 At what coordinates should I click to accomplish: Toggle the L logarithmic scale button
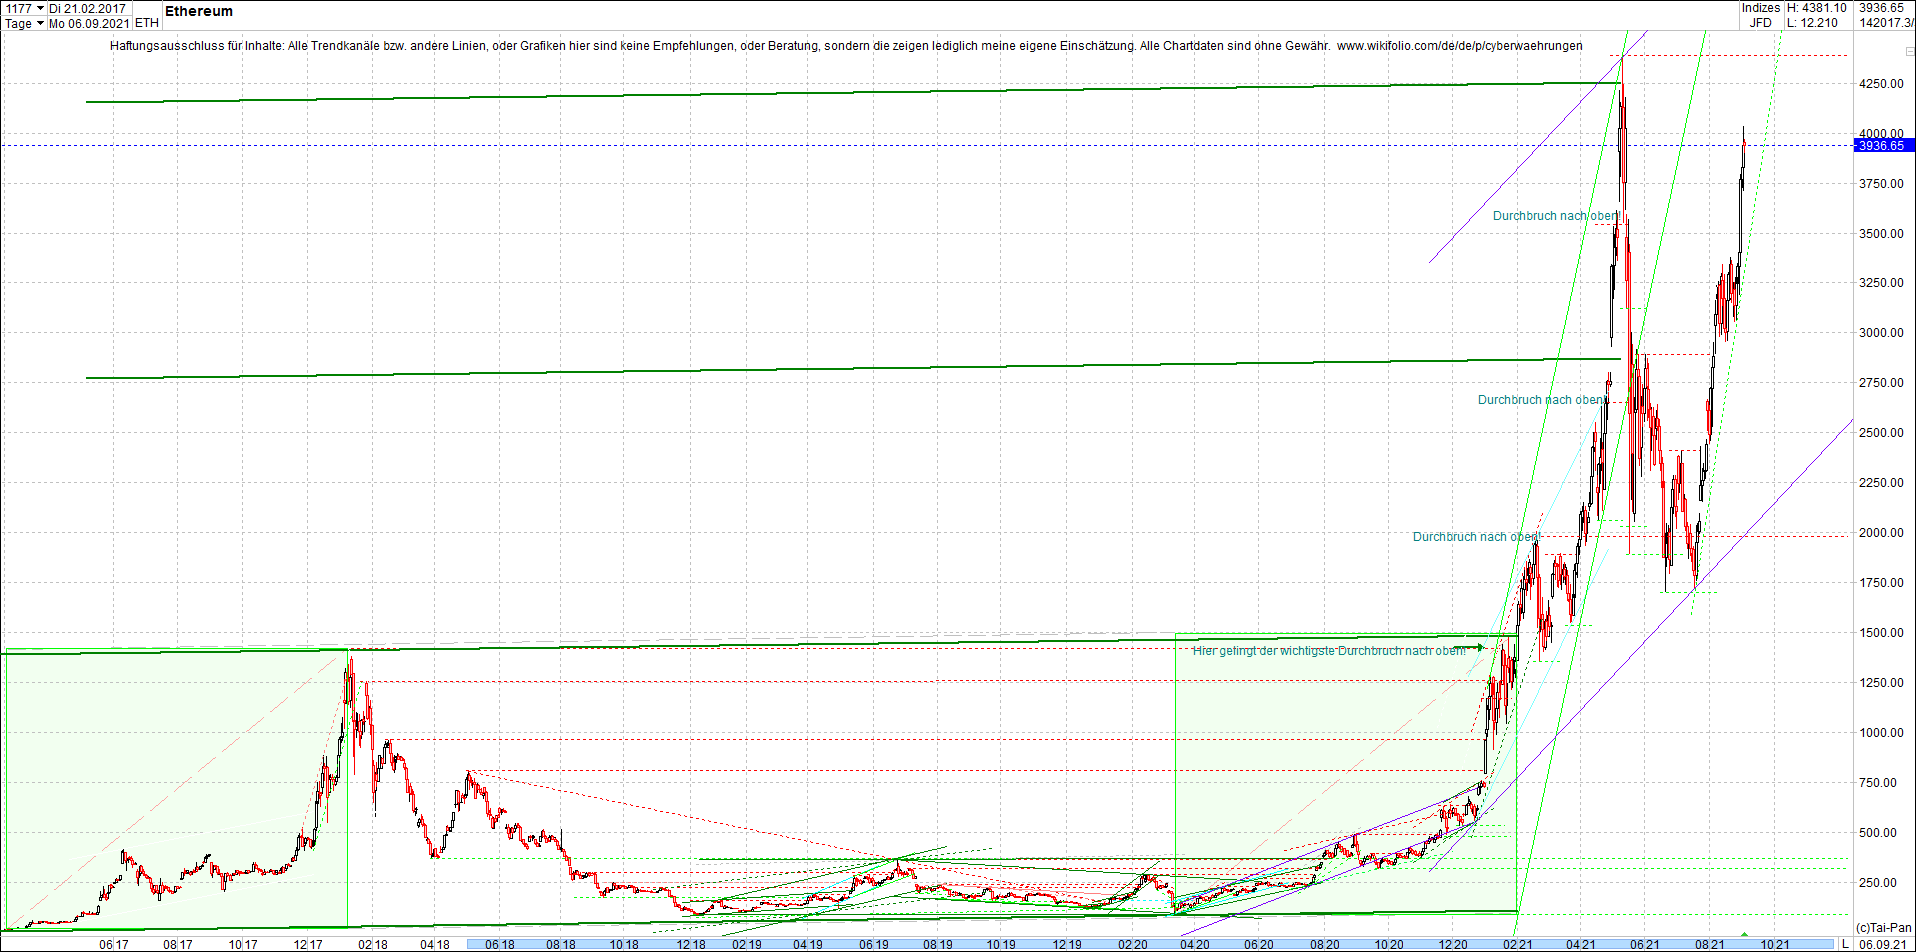tap(1846, 944)
